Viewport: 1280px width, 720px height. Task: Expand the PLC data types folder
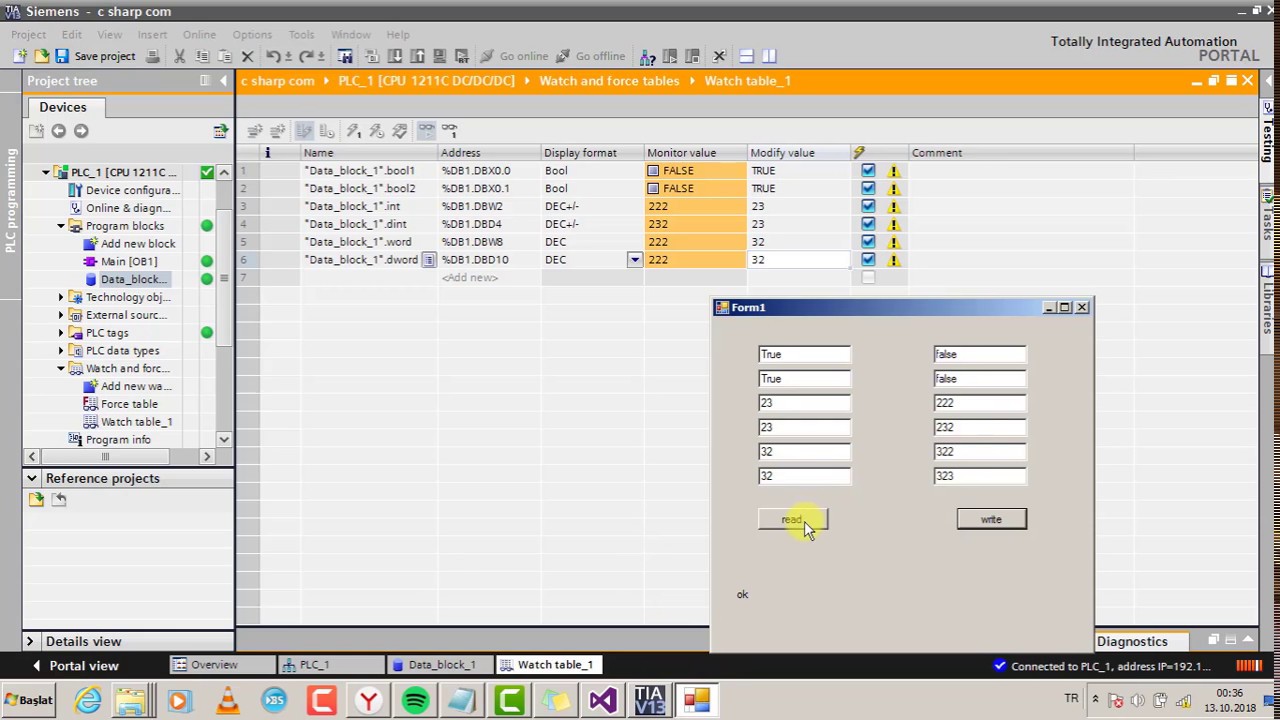[x=60, y=351]
